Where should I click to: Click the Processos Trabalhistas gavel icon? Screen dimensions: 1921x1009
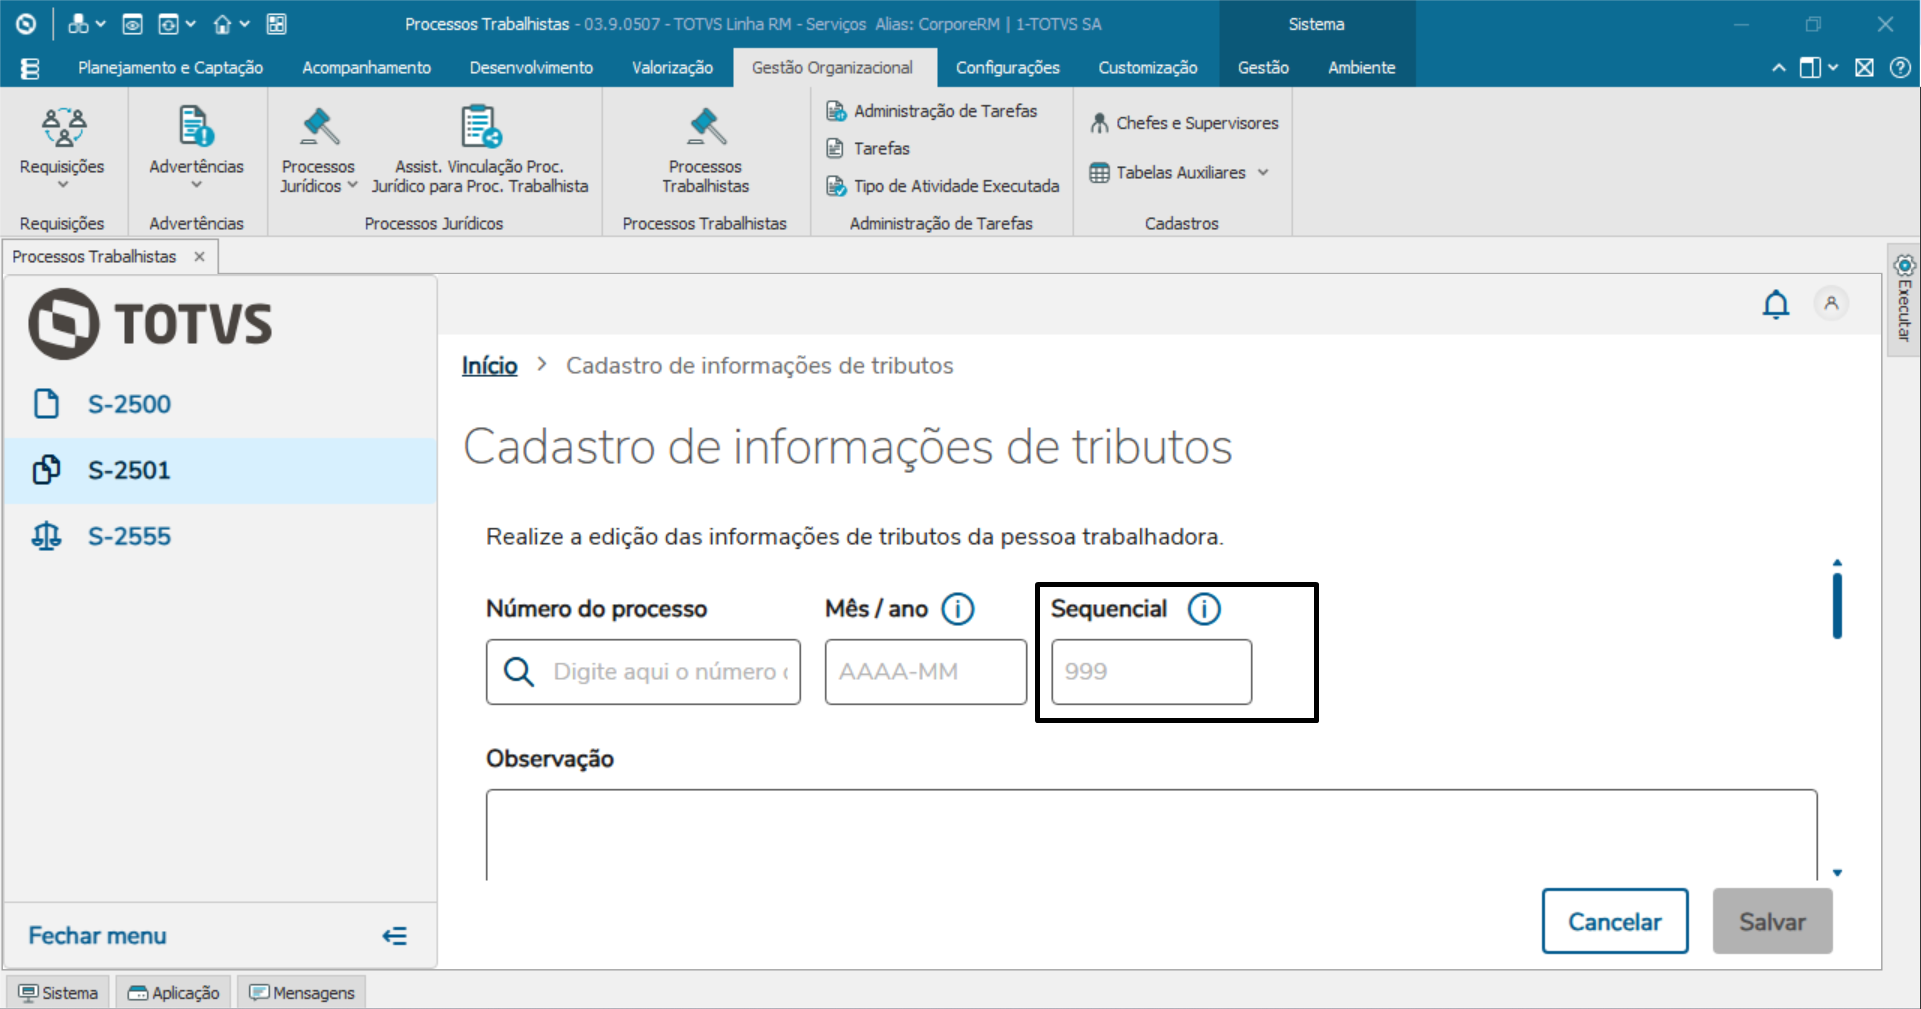[706, 127]
